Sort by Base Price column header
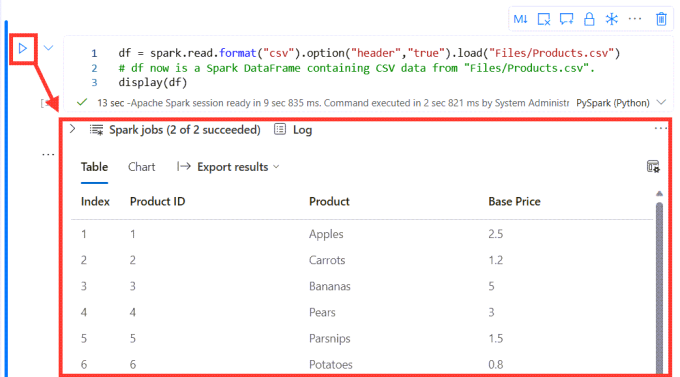This screenshot has width=680, height=377. click(514, 201)
